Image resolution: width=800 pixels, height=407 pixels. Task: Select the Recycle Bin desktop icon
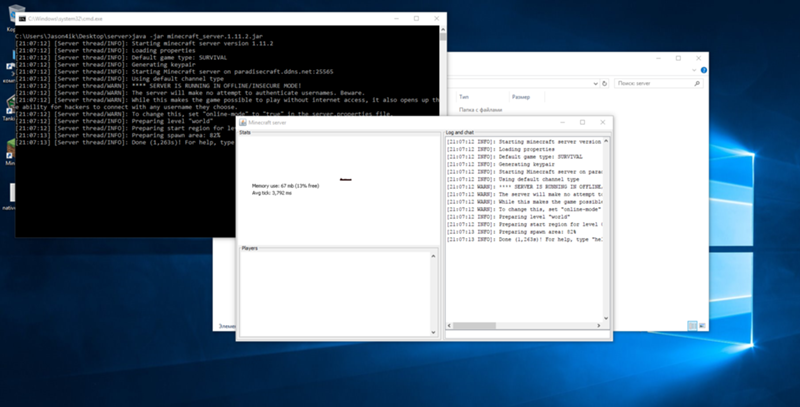pos(15,15)
